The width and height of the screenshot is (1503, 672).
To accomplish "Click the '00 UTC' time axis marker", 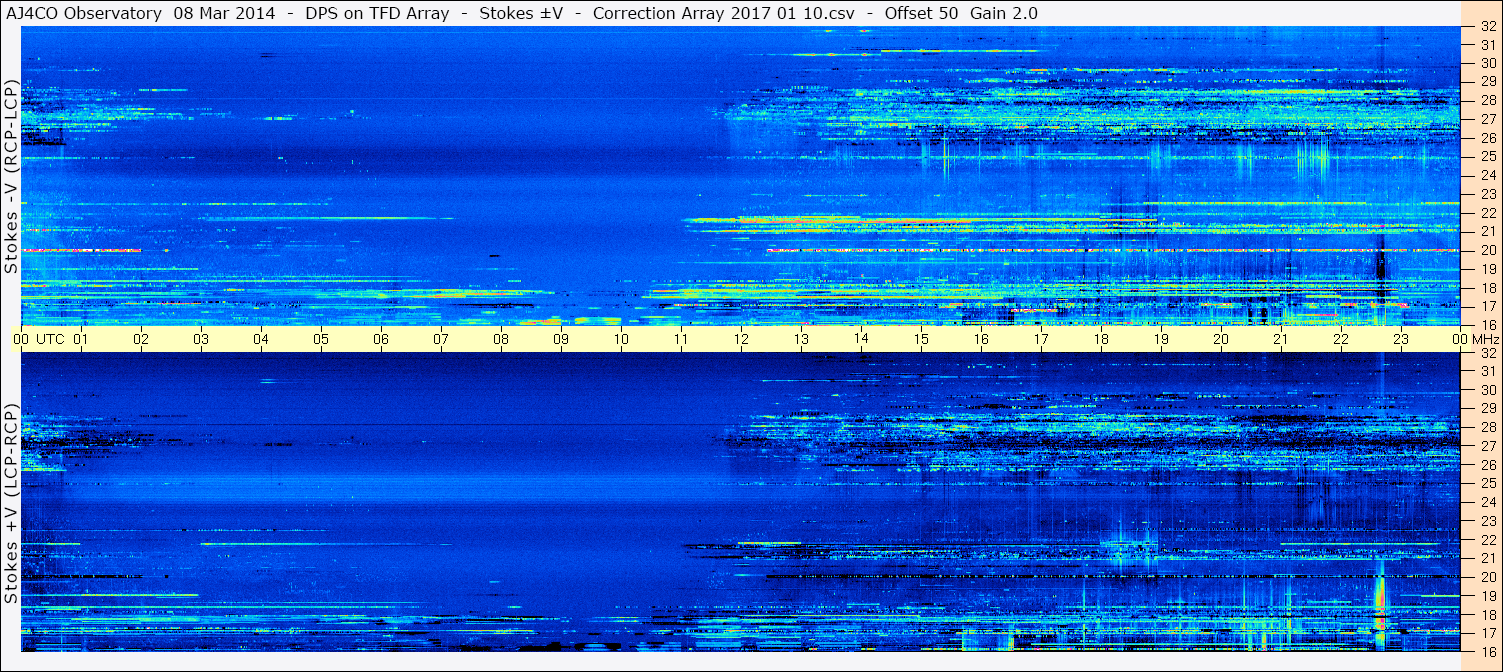I will tap(39, 339).
